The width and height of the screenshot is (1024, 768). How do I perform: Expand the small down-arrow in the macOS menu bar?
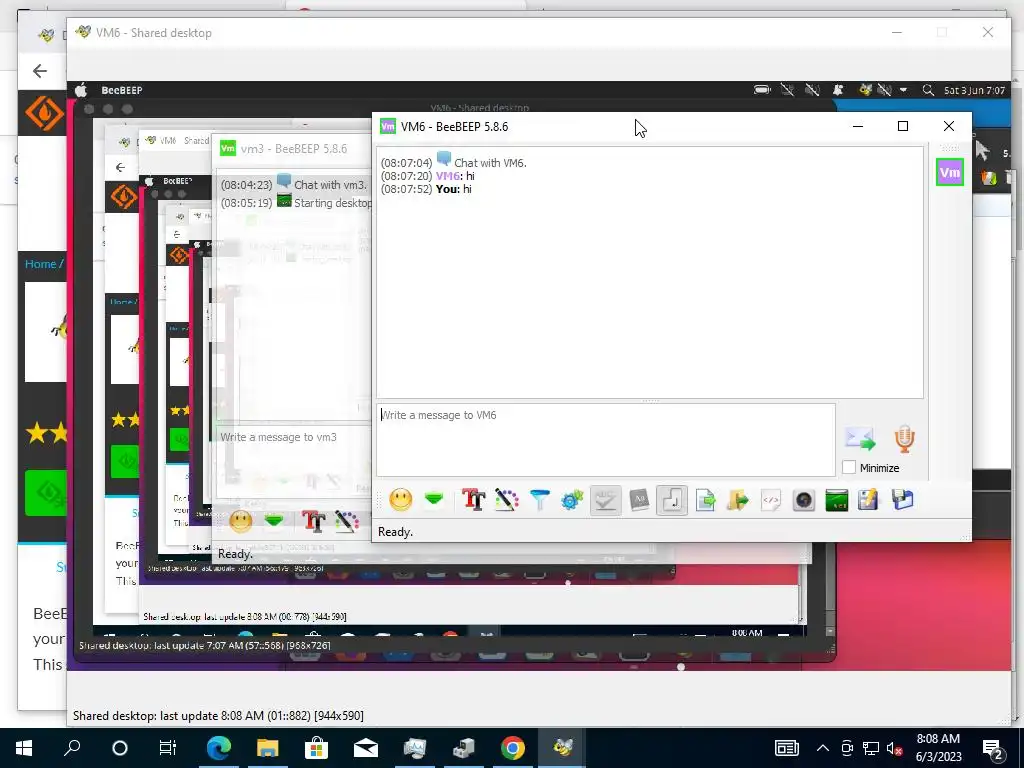pos(903,90)
